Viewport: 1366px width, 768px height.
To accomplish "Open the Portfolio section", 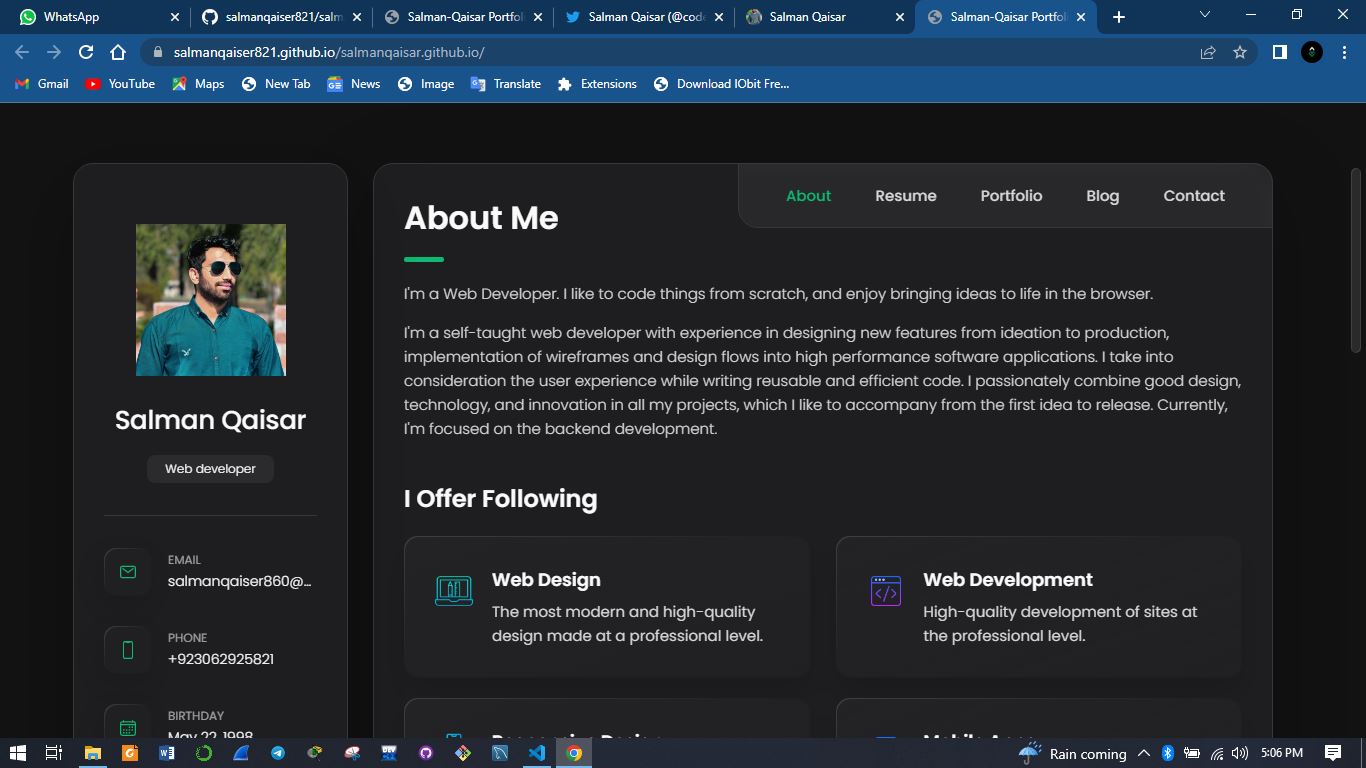I will pos(1011,196).
